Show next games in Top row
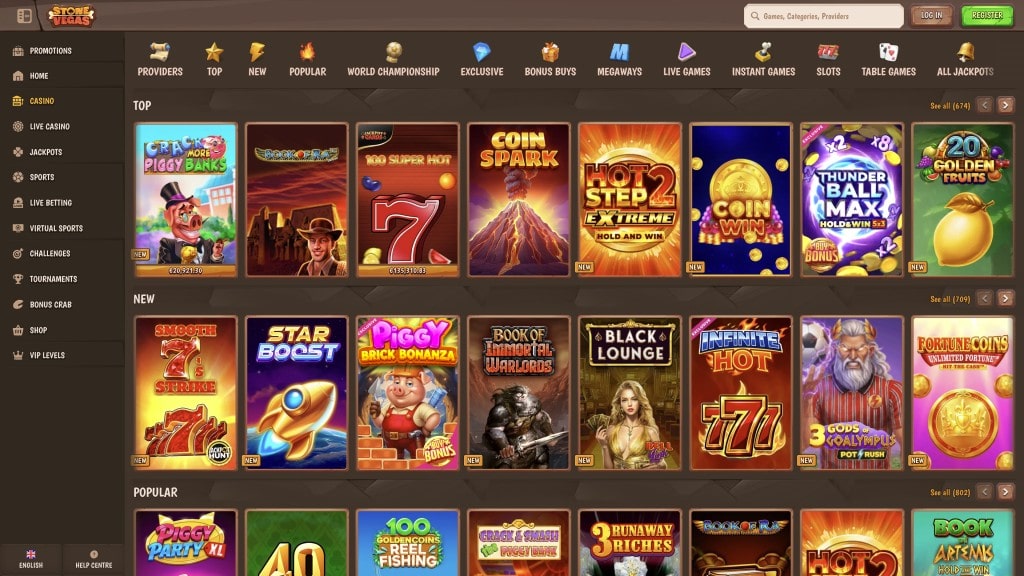This screenshot has width=1024, height=576. [x=1006, y=104]
